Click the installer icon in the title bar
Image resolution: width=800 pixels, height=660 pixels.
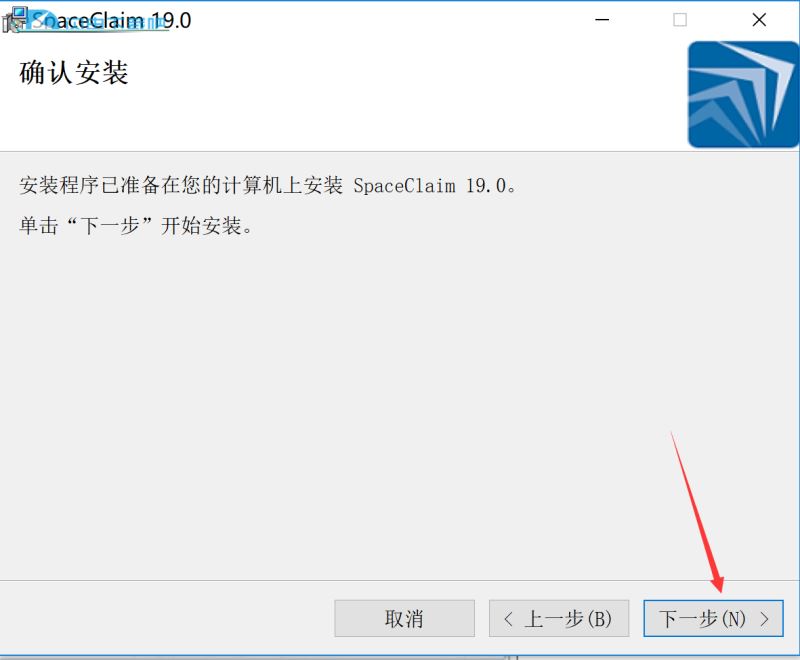pos(14,20)
